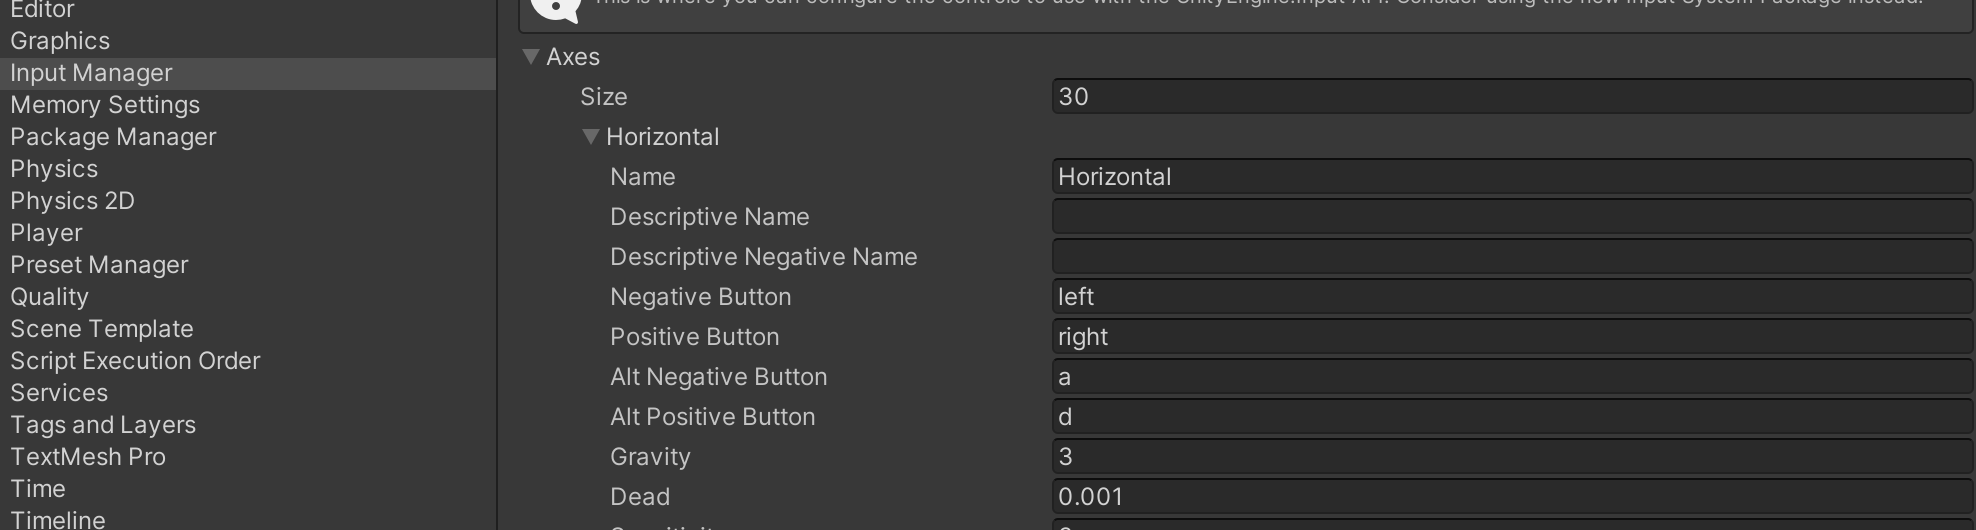The height and width of the screenshot is (530, 1976).
Task: Click the Gravity value field
Action: pyautogui.click(x=1510, y=457)
